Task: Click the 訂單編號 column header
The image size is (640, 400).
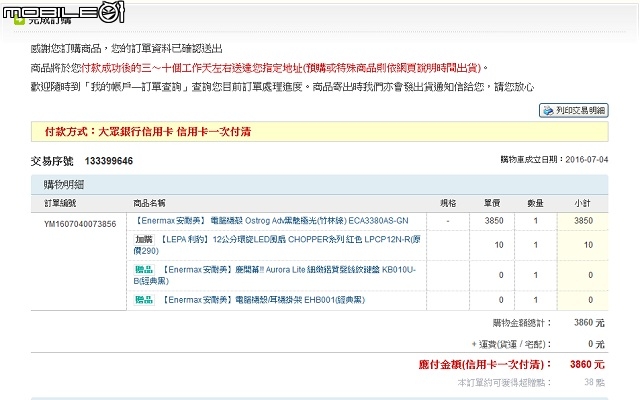Action: (60, 203)
